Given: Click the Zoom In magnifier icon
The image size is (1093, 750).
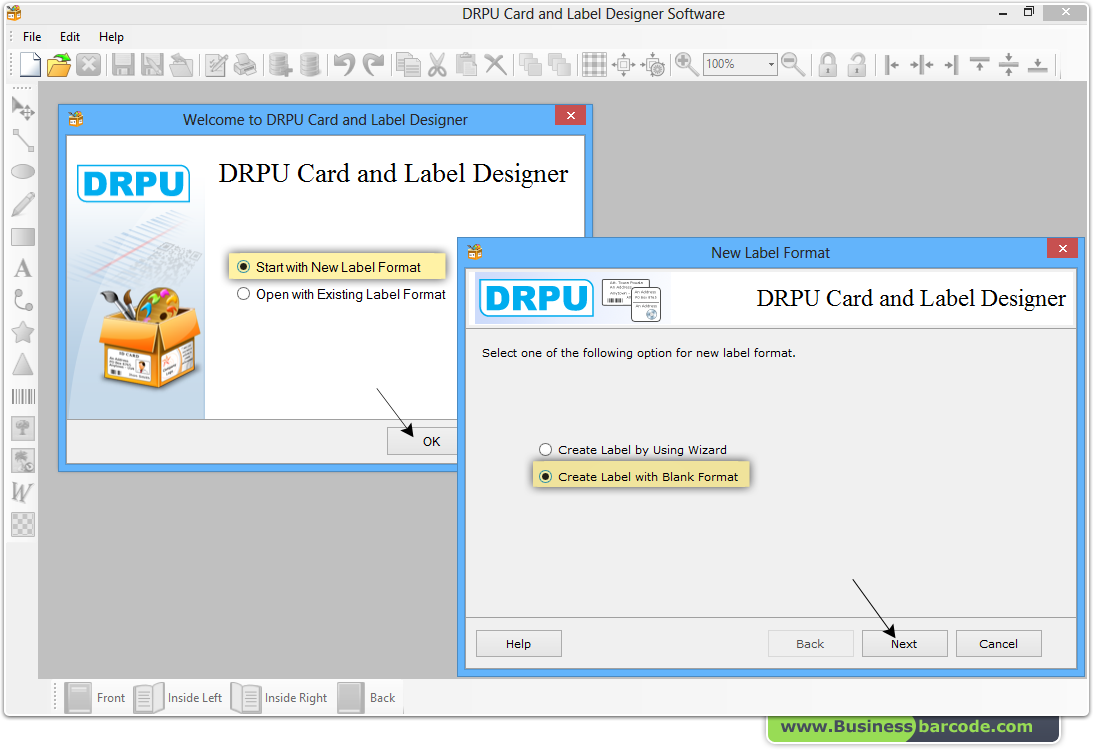Looking at the screenshot, I should pos(686,64).
